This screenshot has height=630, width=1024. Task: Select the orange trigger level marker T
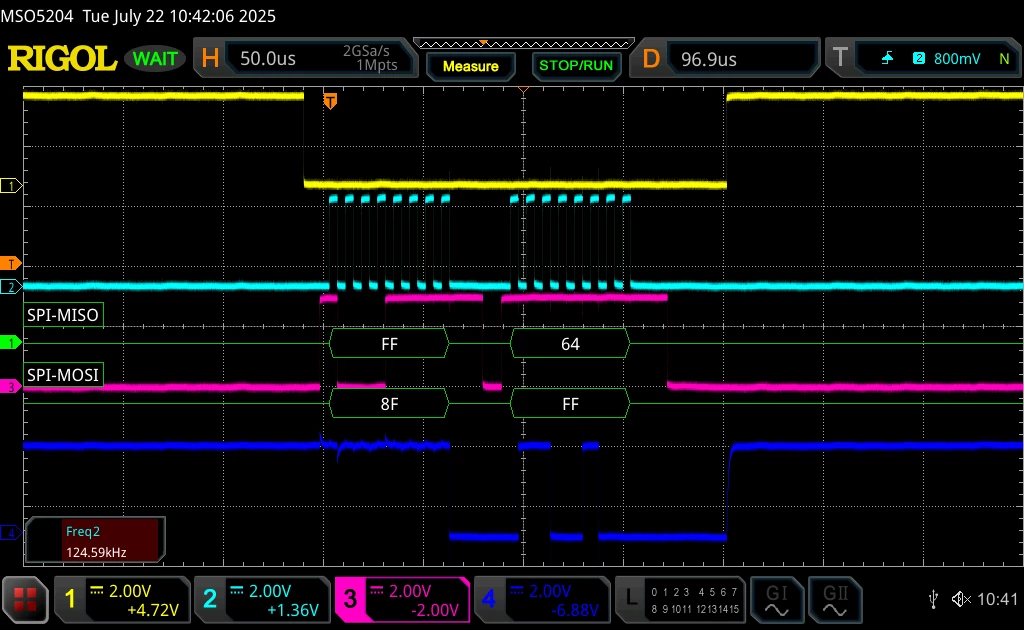pyautogui.click(x=10, y=264)
